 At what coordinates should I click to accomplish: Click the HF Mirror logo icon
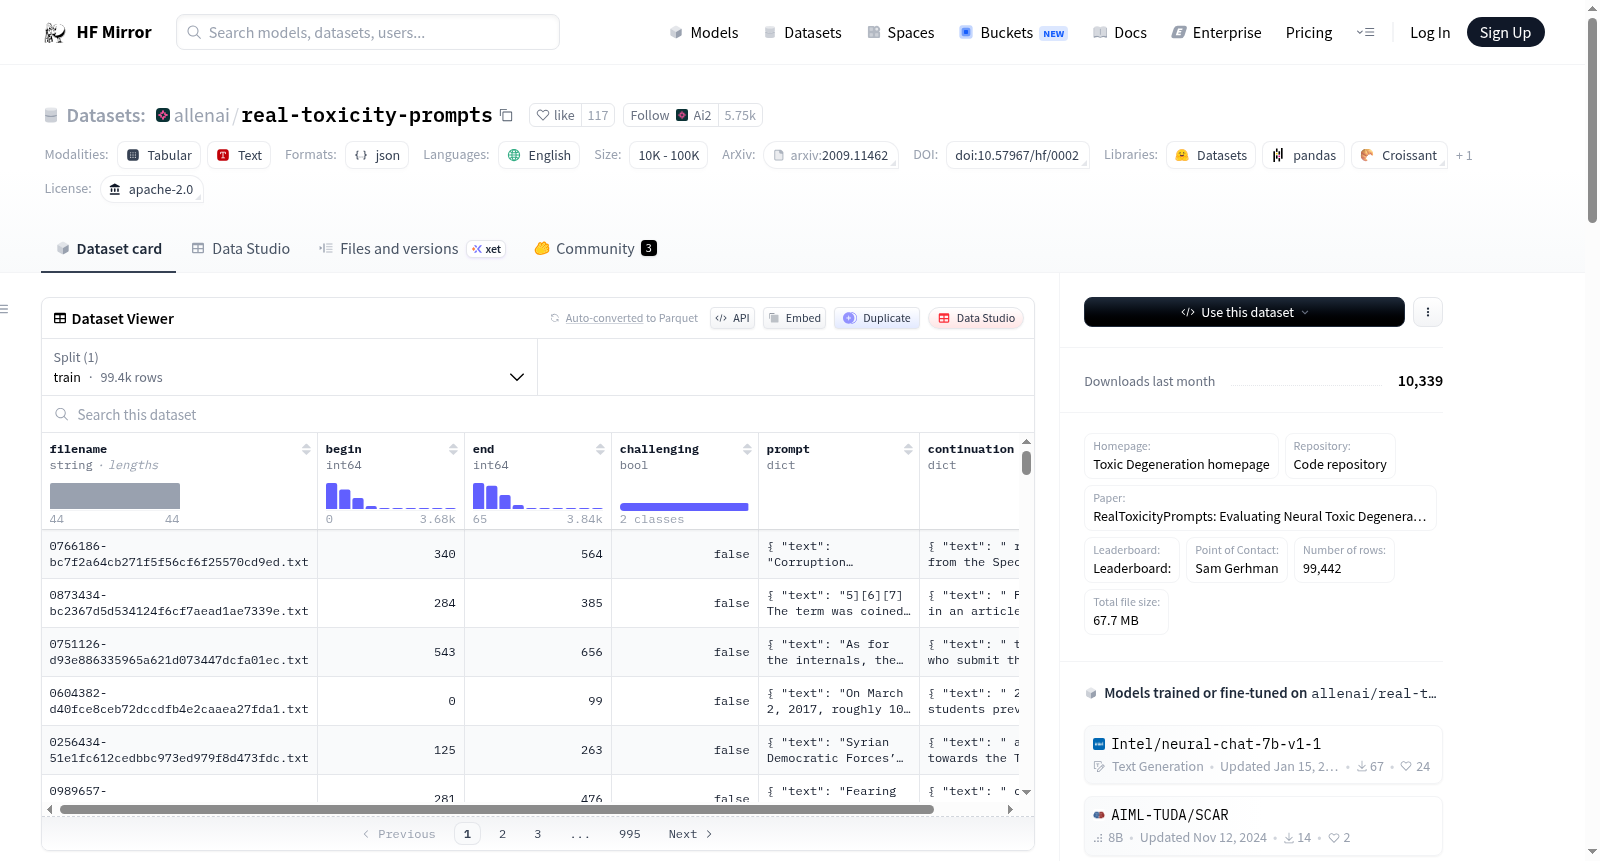click(x=55, y=32)
